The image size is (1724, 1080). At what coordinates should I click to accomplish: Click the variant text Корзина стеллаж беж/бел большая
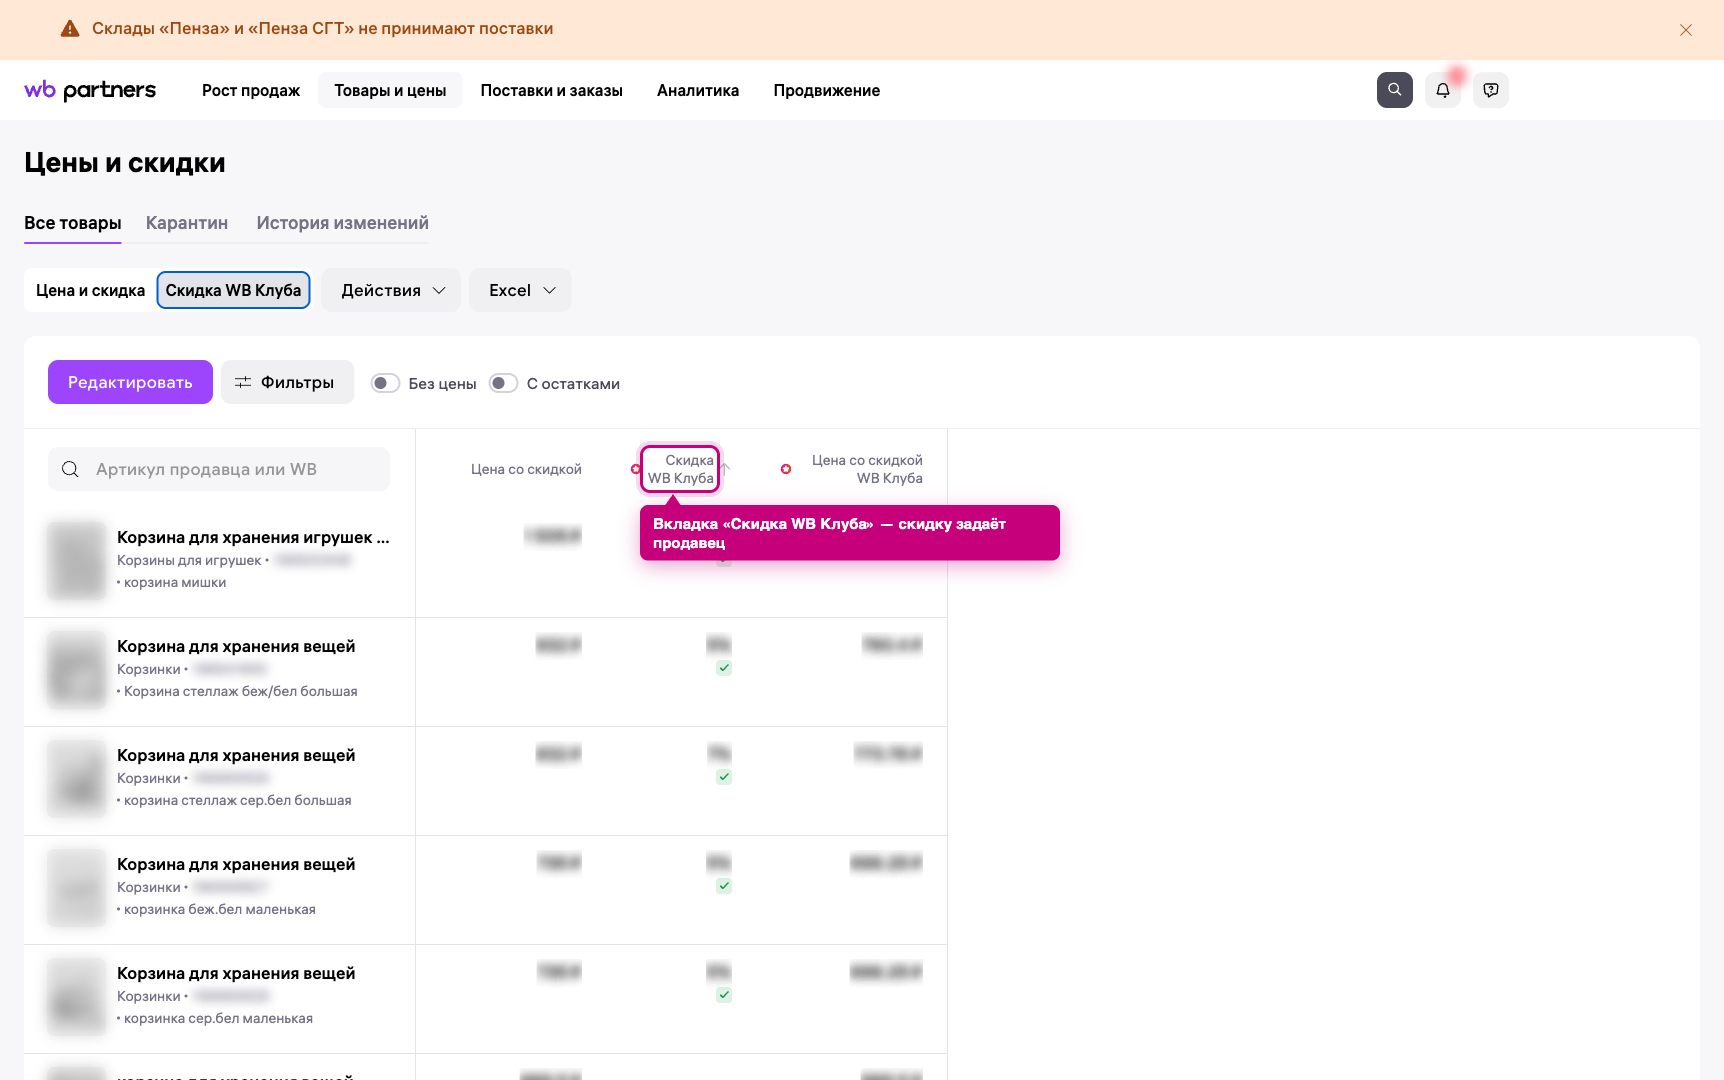(x=241, y=691)
